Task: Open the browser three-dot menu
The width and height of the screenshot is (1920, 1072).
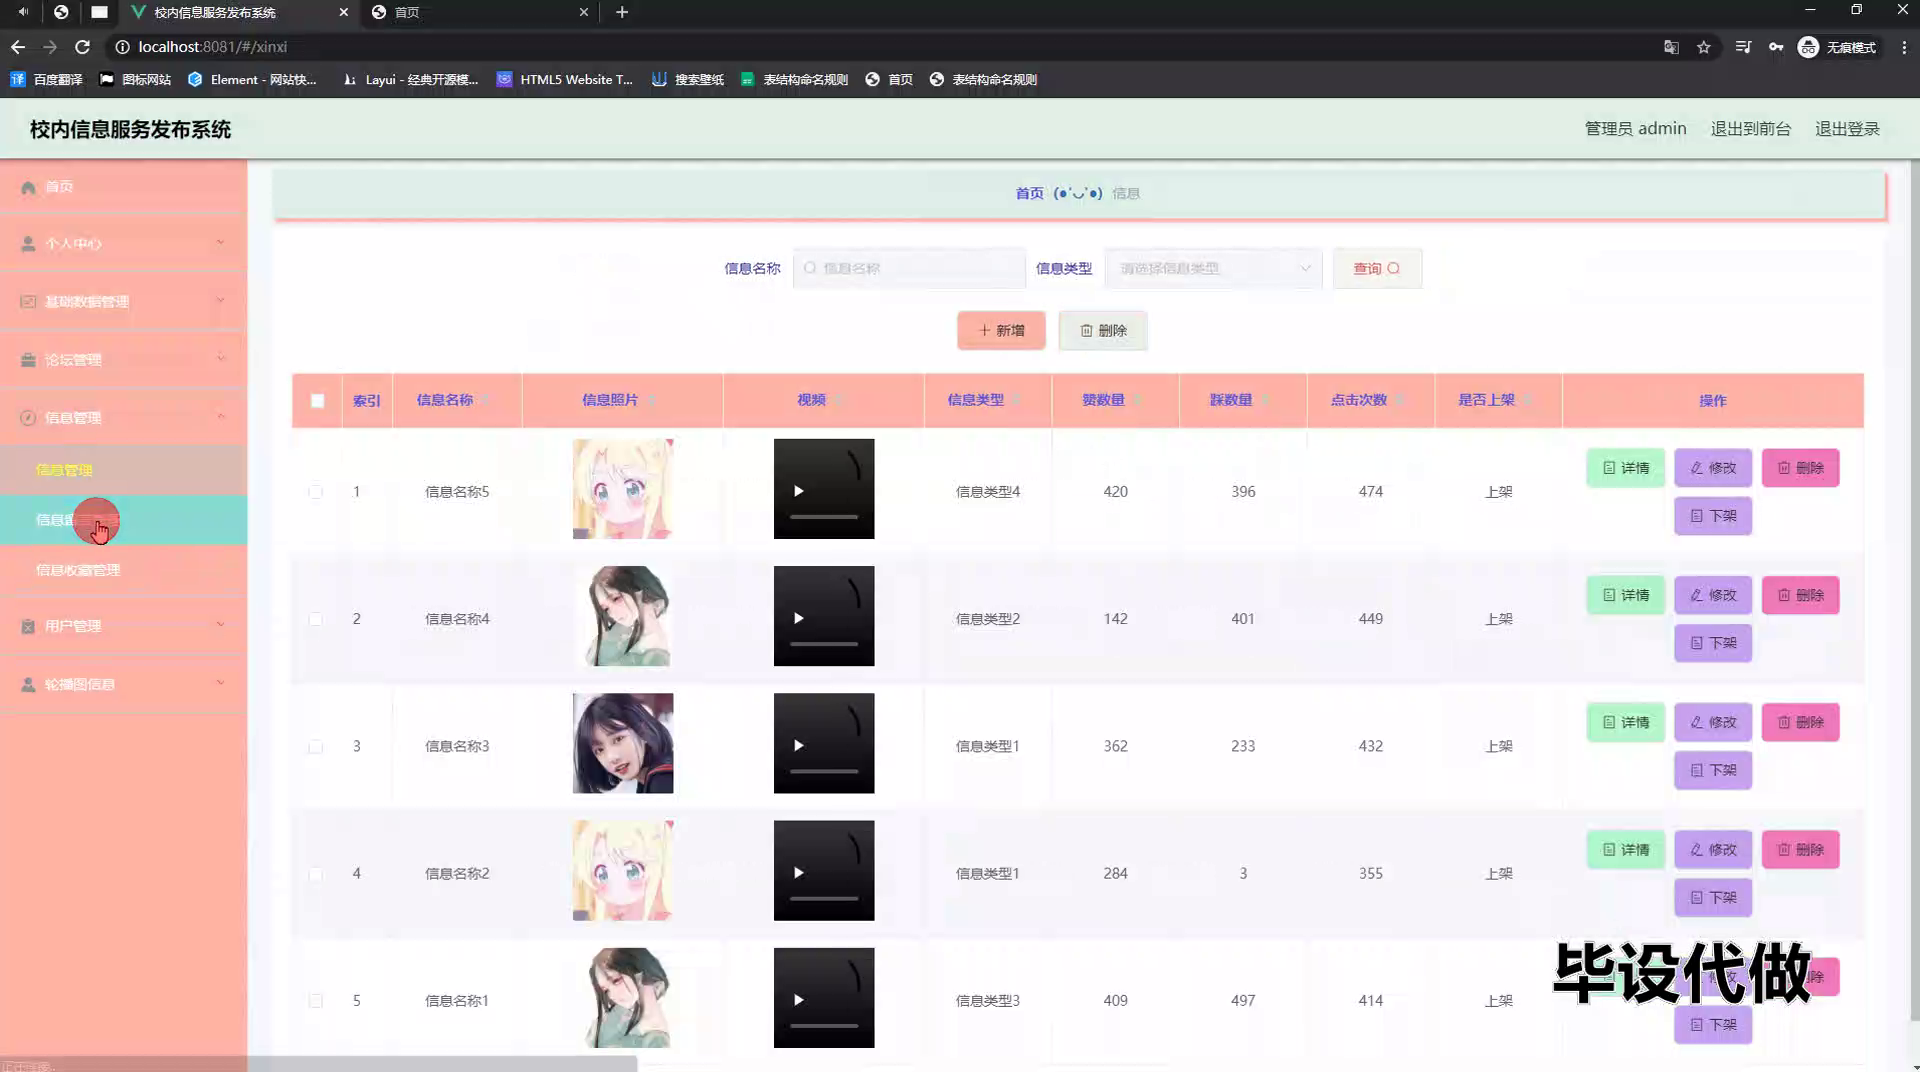Action: (x=1904, y=47)
